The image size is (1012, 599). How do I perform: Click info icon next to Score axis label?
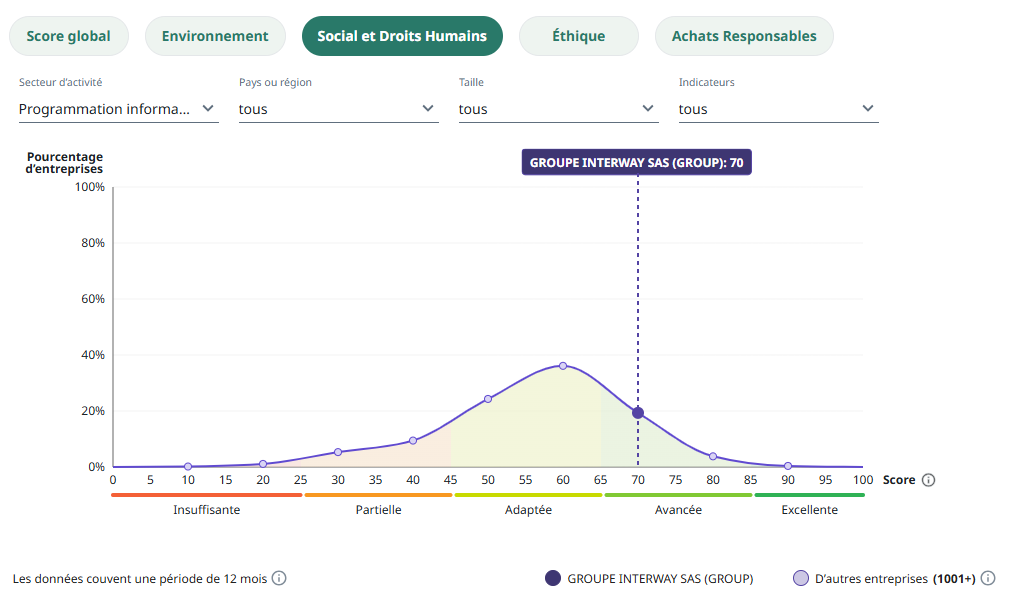pyautogui.click(x=928, y=480)
